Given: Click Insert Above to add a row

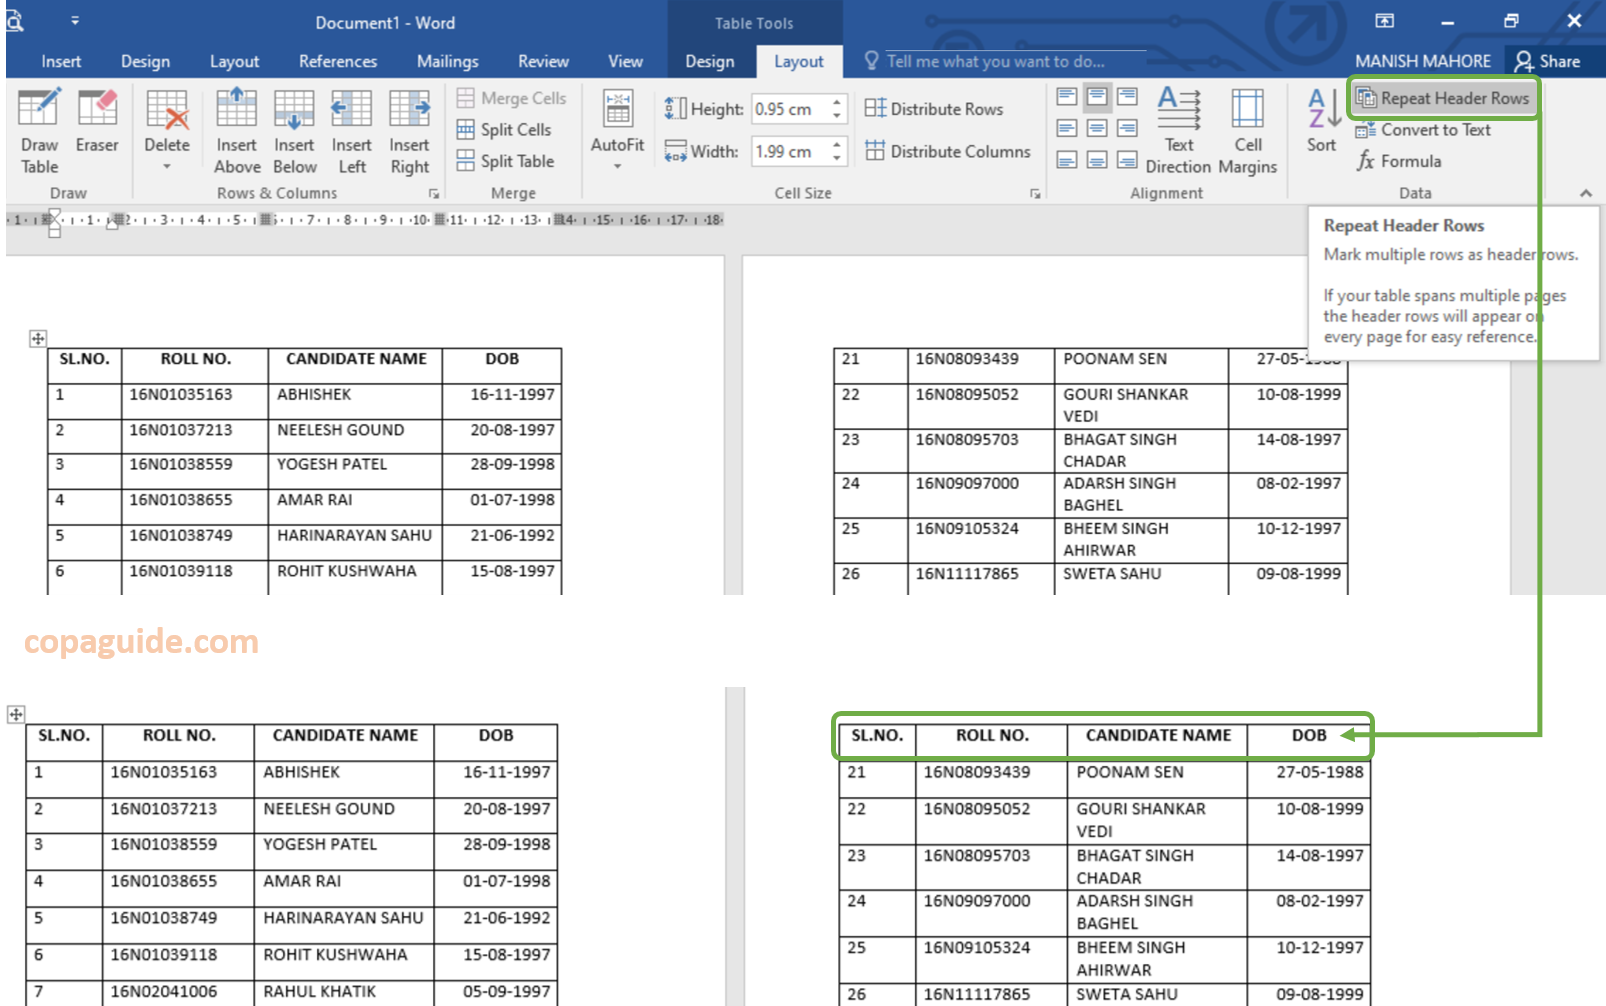Looking at the screenshot, I should point(236,130).
